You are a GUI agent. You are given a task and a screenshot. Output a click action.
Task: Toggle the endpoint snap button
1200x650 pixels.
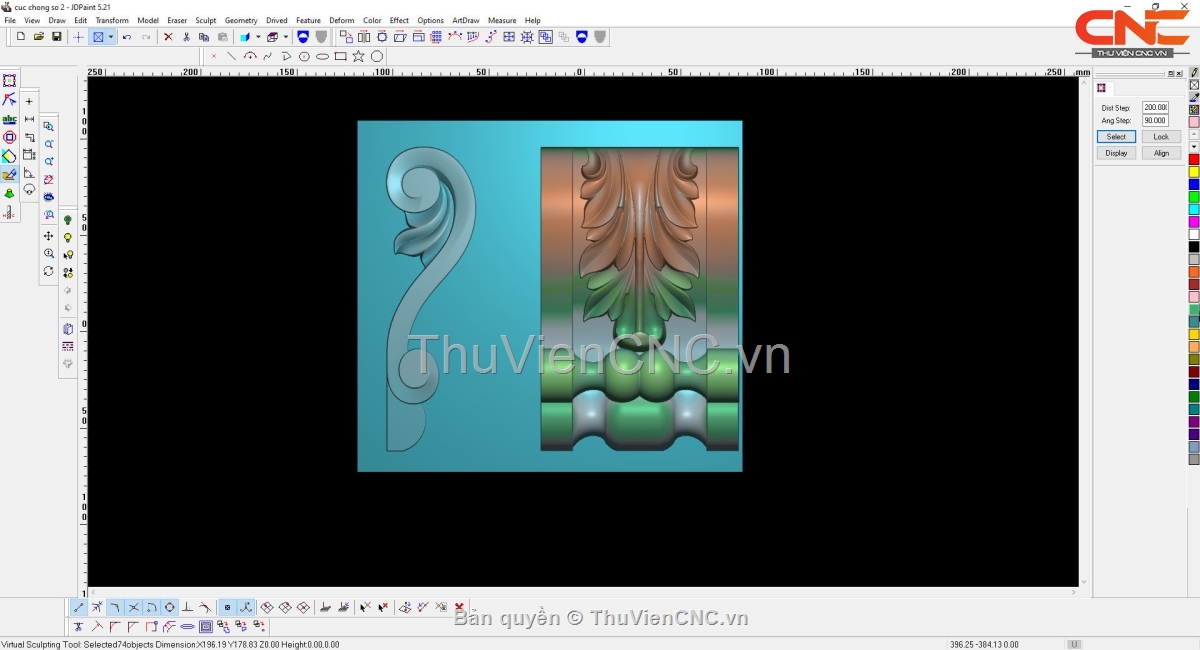click(79, 607)
